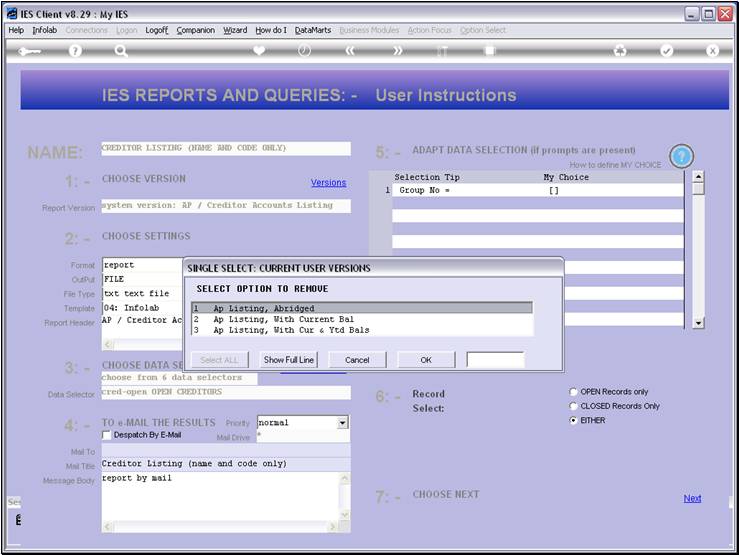The image size is (739, 555).
Task: Select OPEN Records only radio button
Action: (573, 392)
